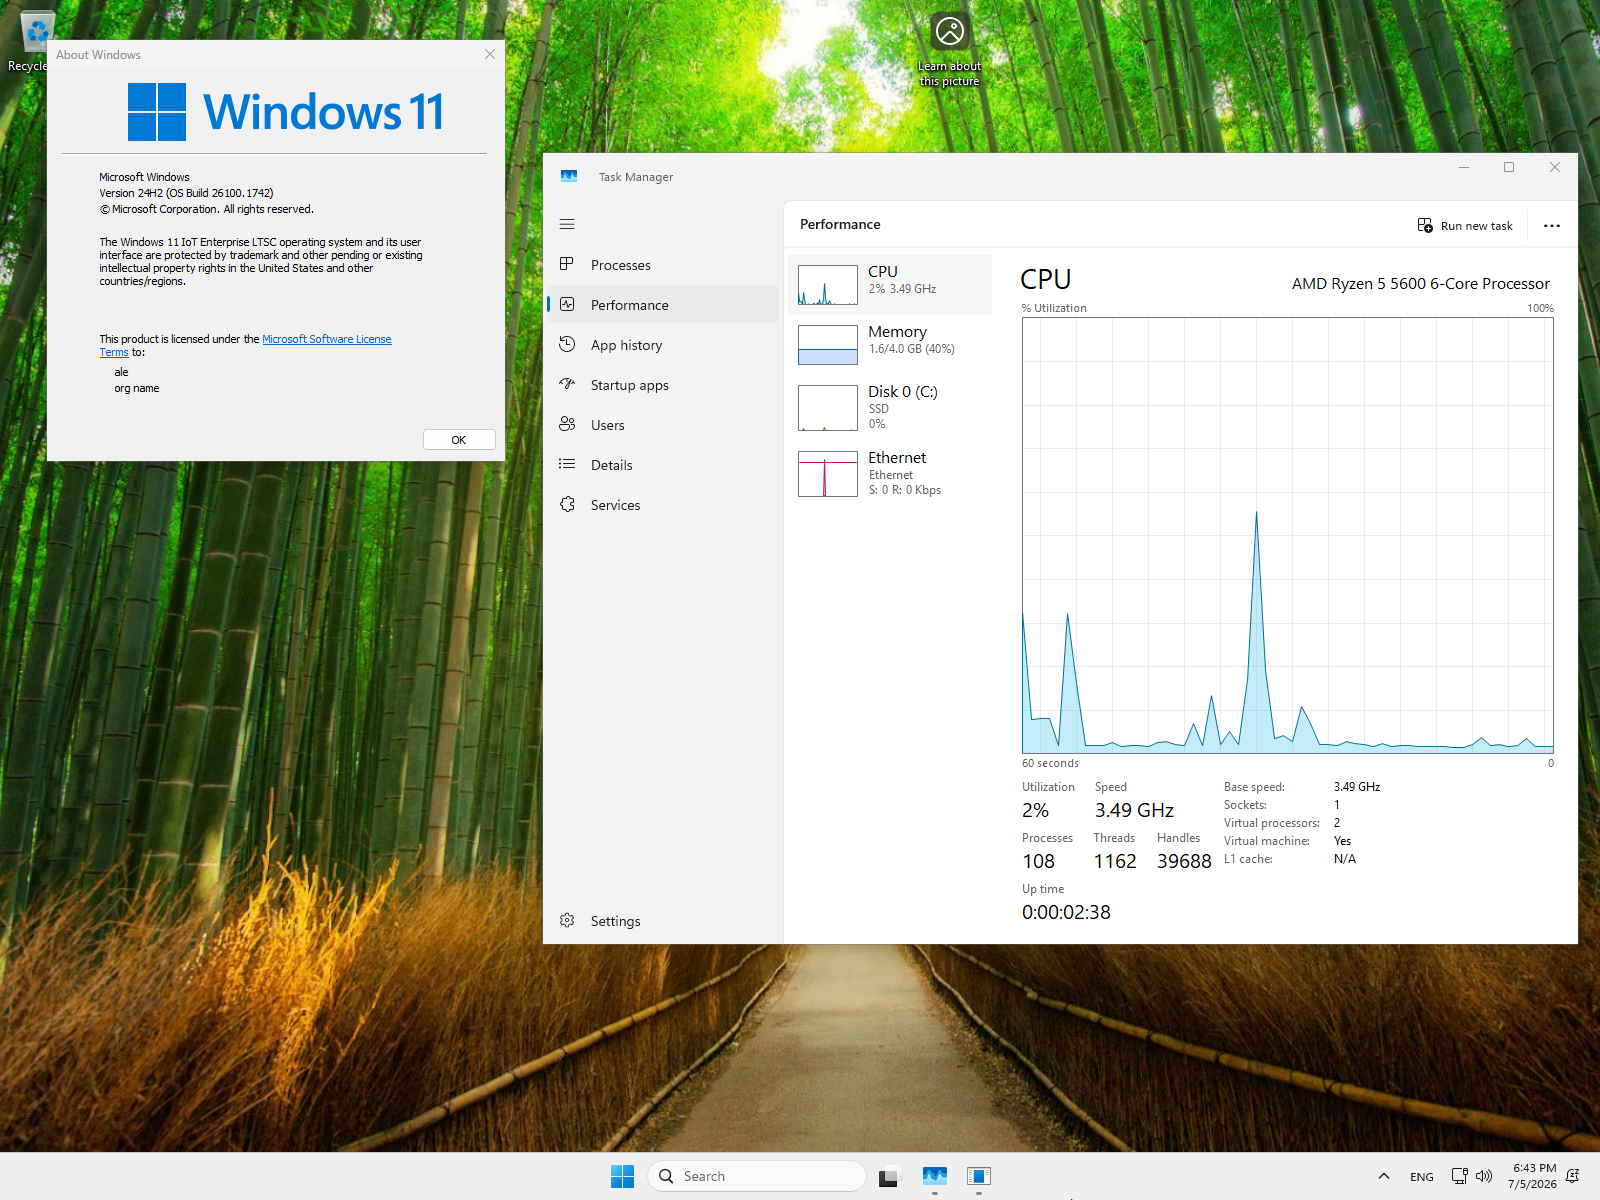Maximize the Task Manager window
The width and height of the screenshot is (1600, 1200).
coord(1509,167)
